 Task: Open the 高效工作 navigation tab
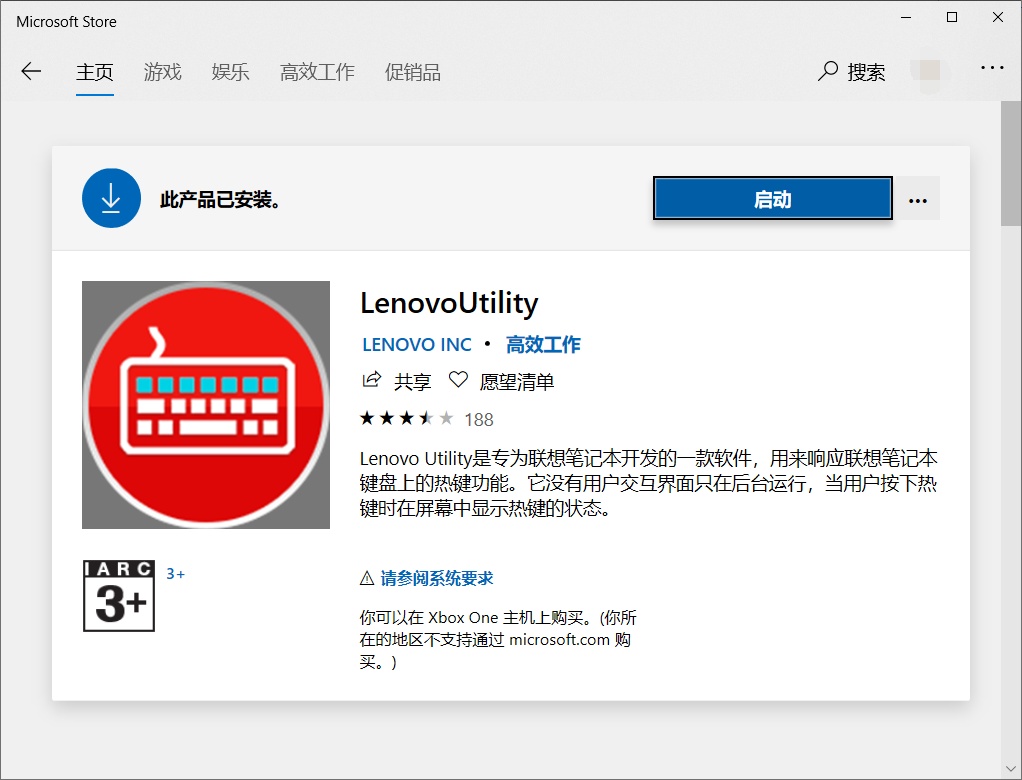[317, 72]
